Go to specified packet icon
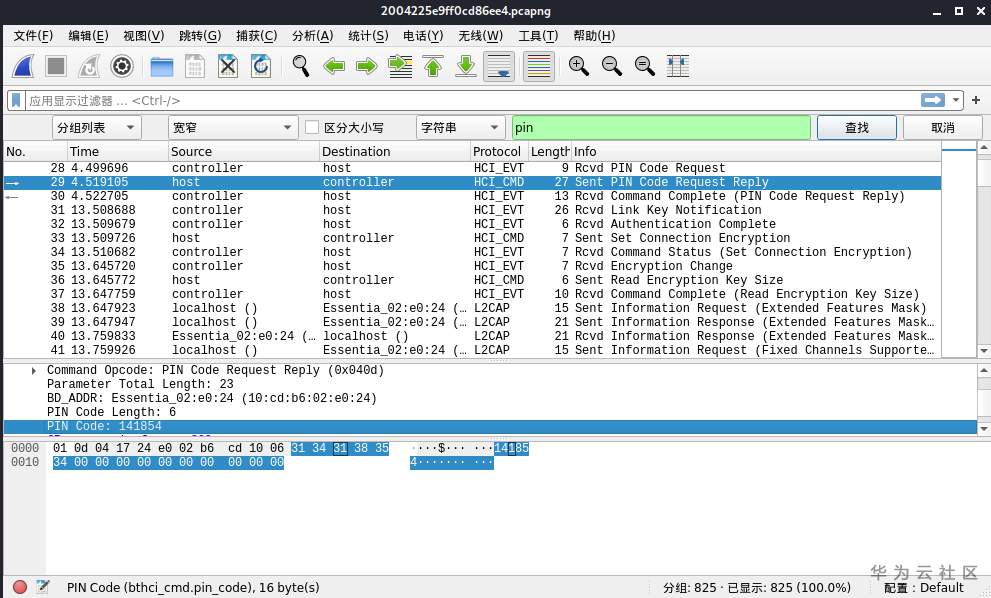Image resolution: width=991 pixels, height=598 pixels. point(400,66)
